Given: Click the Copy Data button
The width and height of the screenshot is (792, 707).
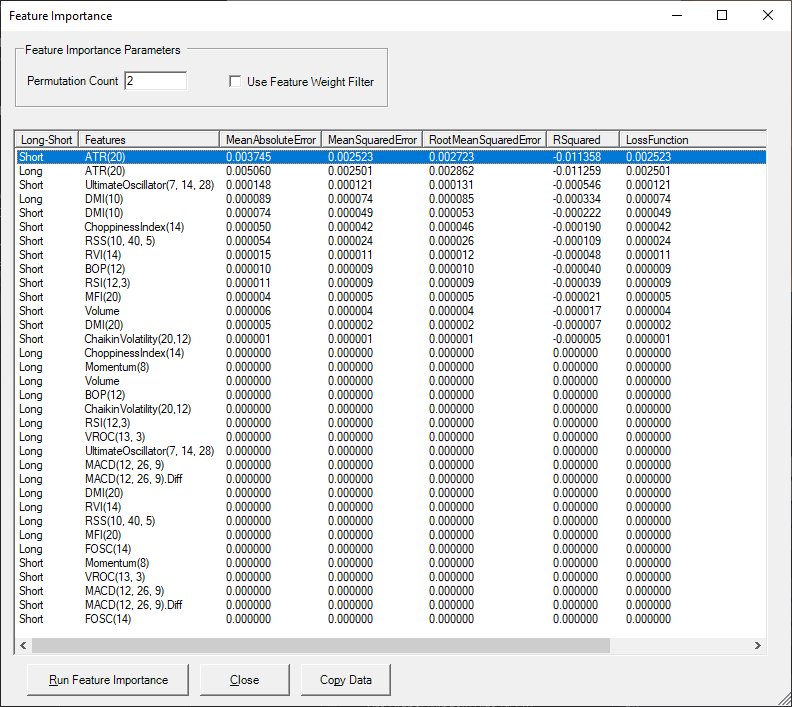Looking at the screenshot, I should pos(345,680).
